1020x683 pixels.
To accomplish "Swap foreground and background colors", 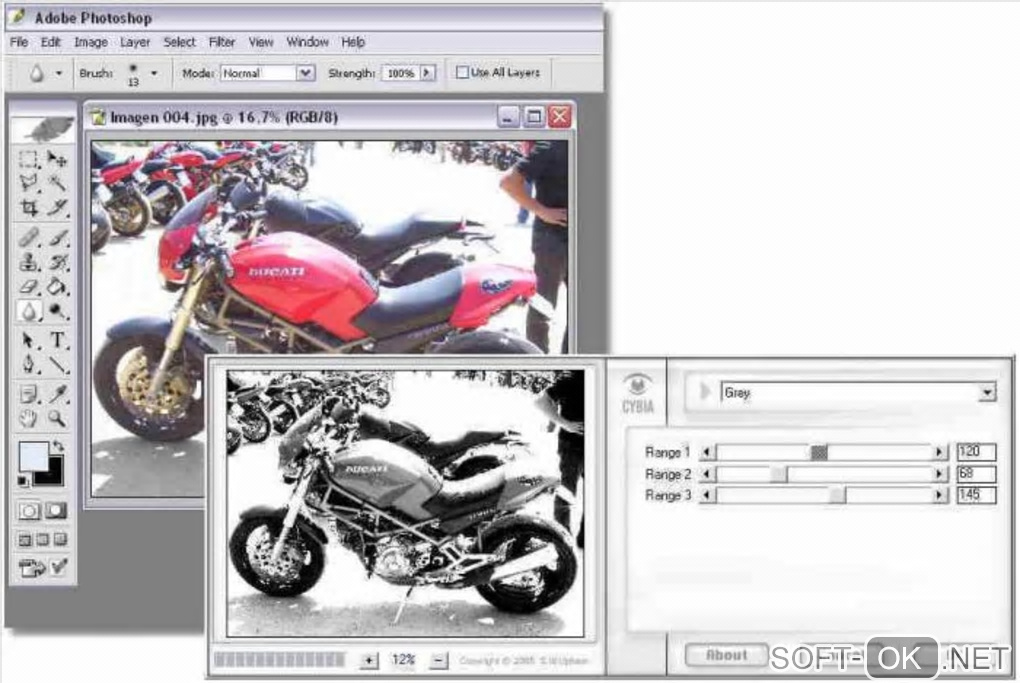I will 58,446.
